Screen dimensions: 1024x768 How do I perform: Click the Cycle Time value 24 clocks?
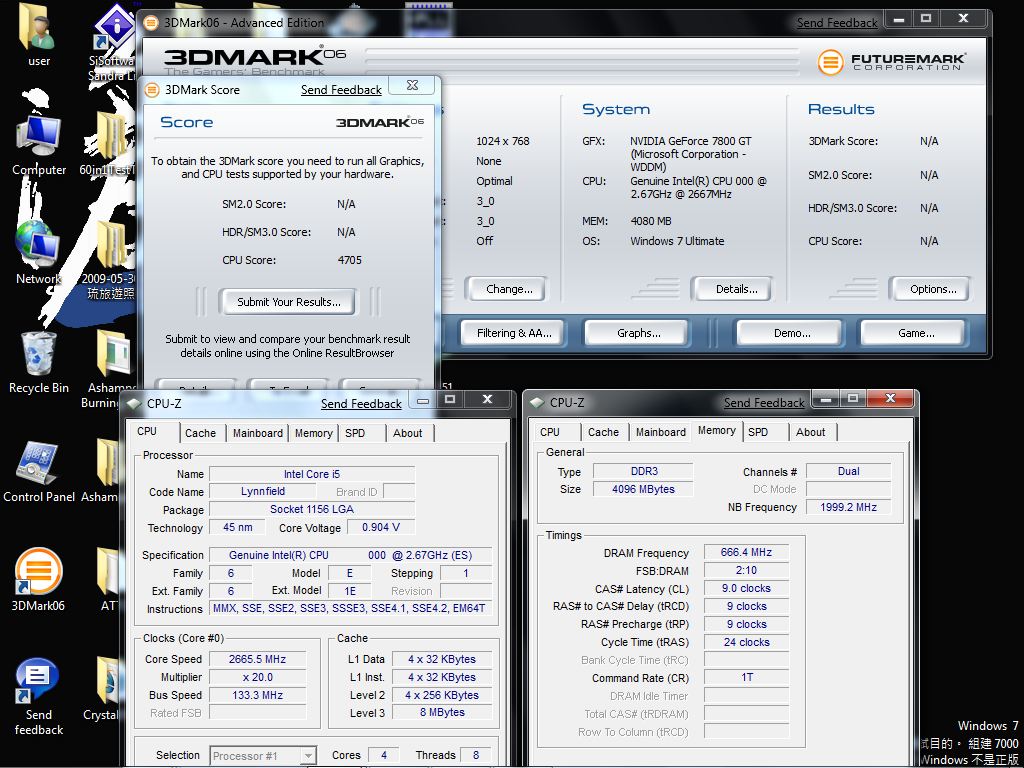click(x=746, y=643)
